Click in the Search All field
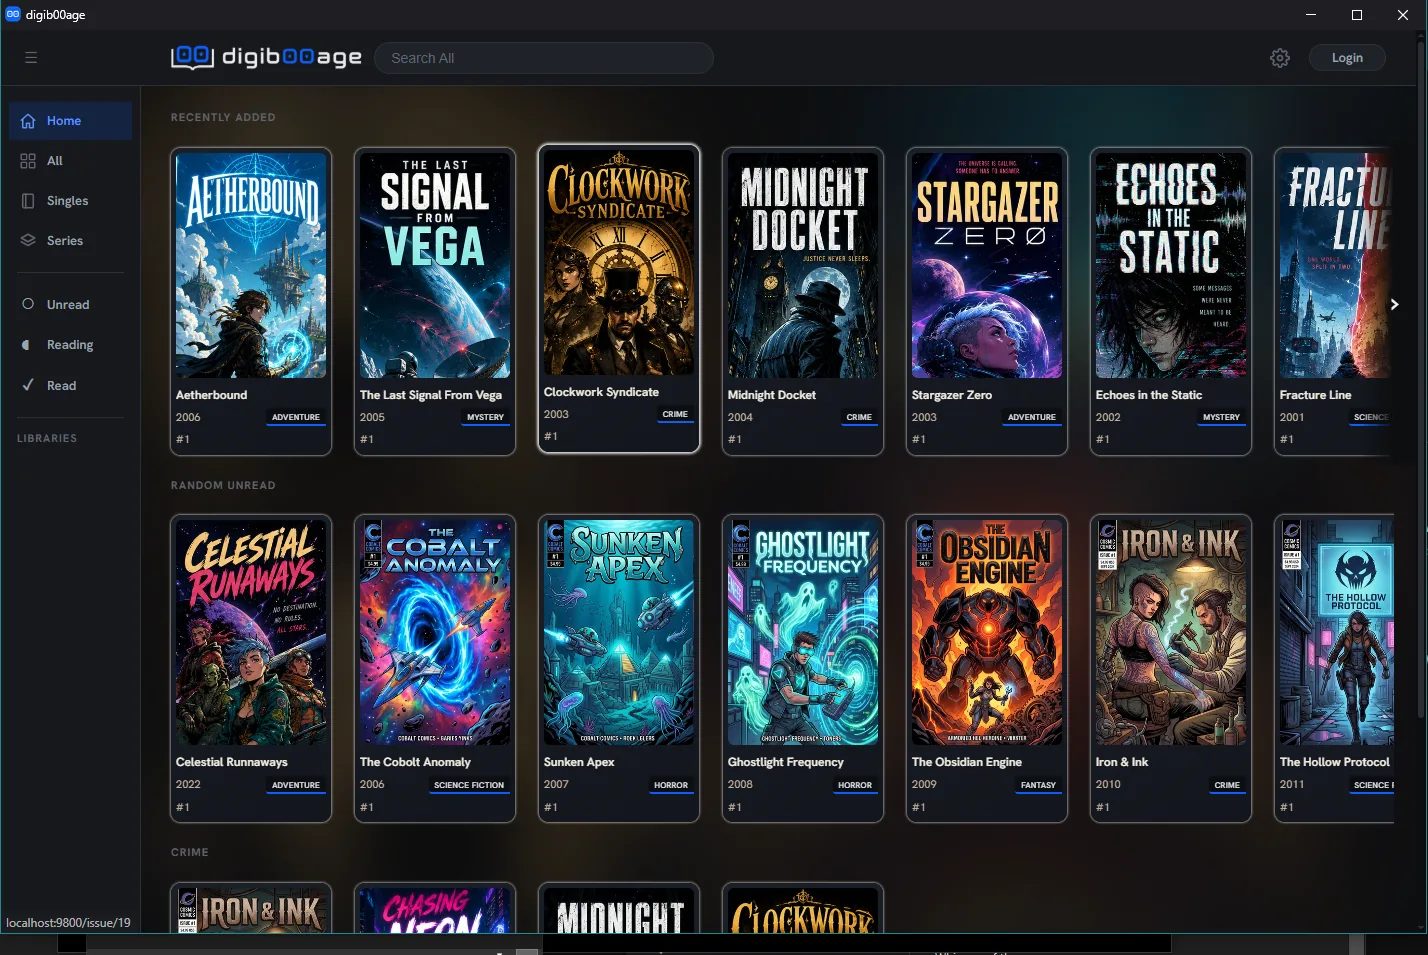This screenshot has height=955, width=1428. pyautogui.click(x=544, y=58)
